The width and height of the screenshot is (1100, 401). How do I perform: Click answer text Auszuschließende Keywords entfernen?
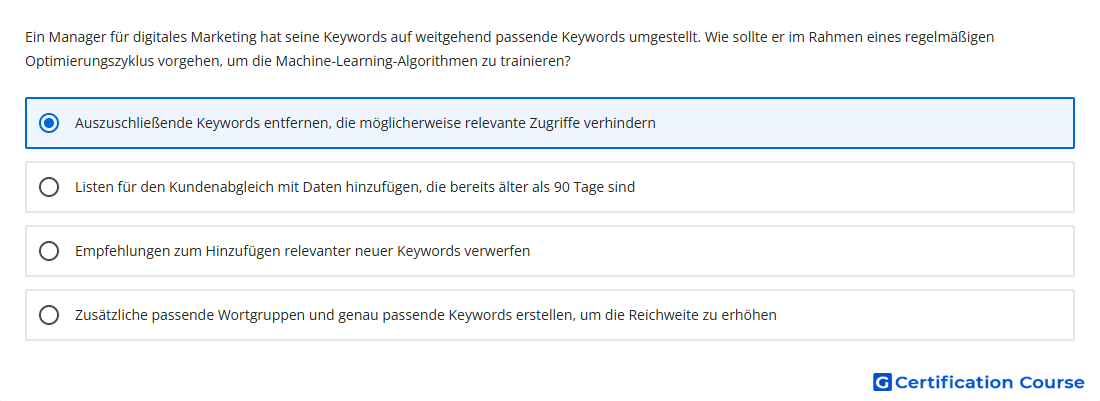click(x=365, y=123)
